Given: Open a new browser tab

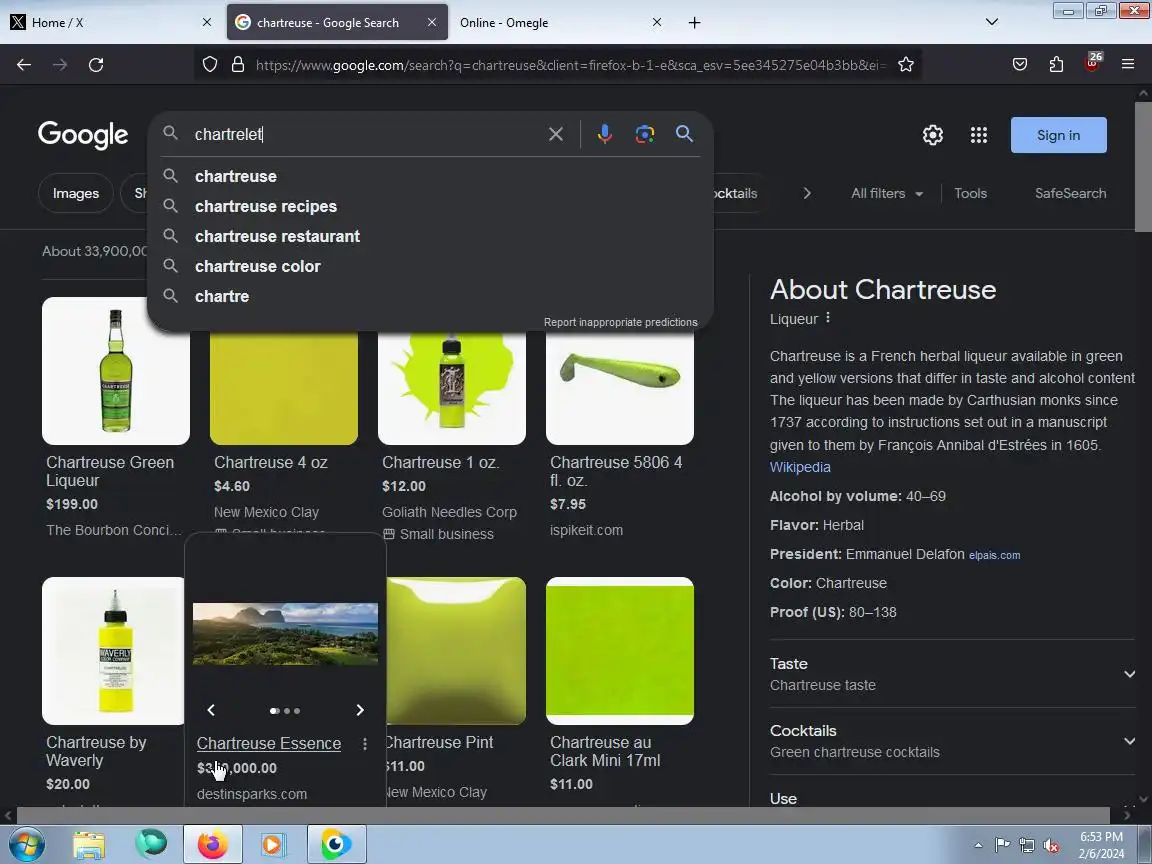Looking at the screenshot, I should click(x=694, y=23).
